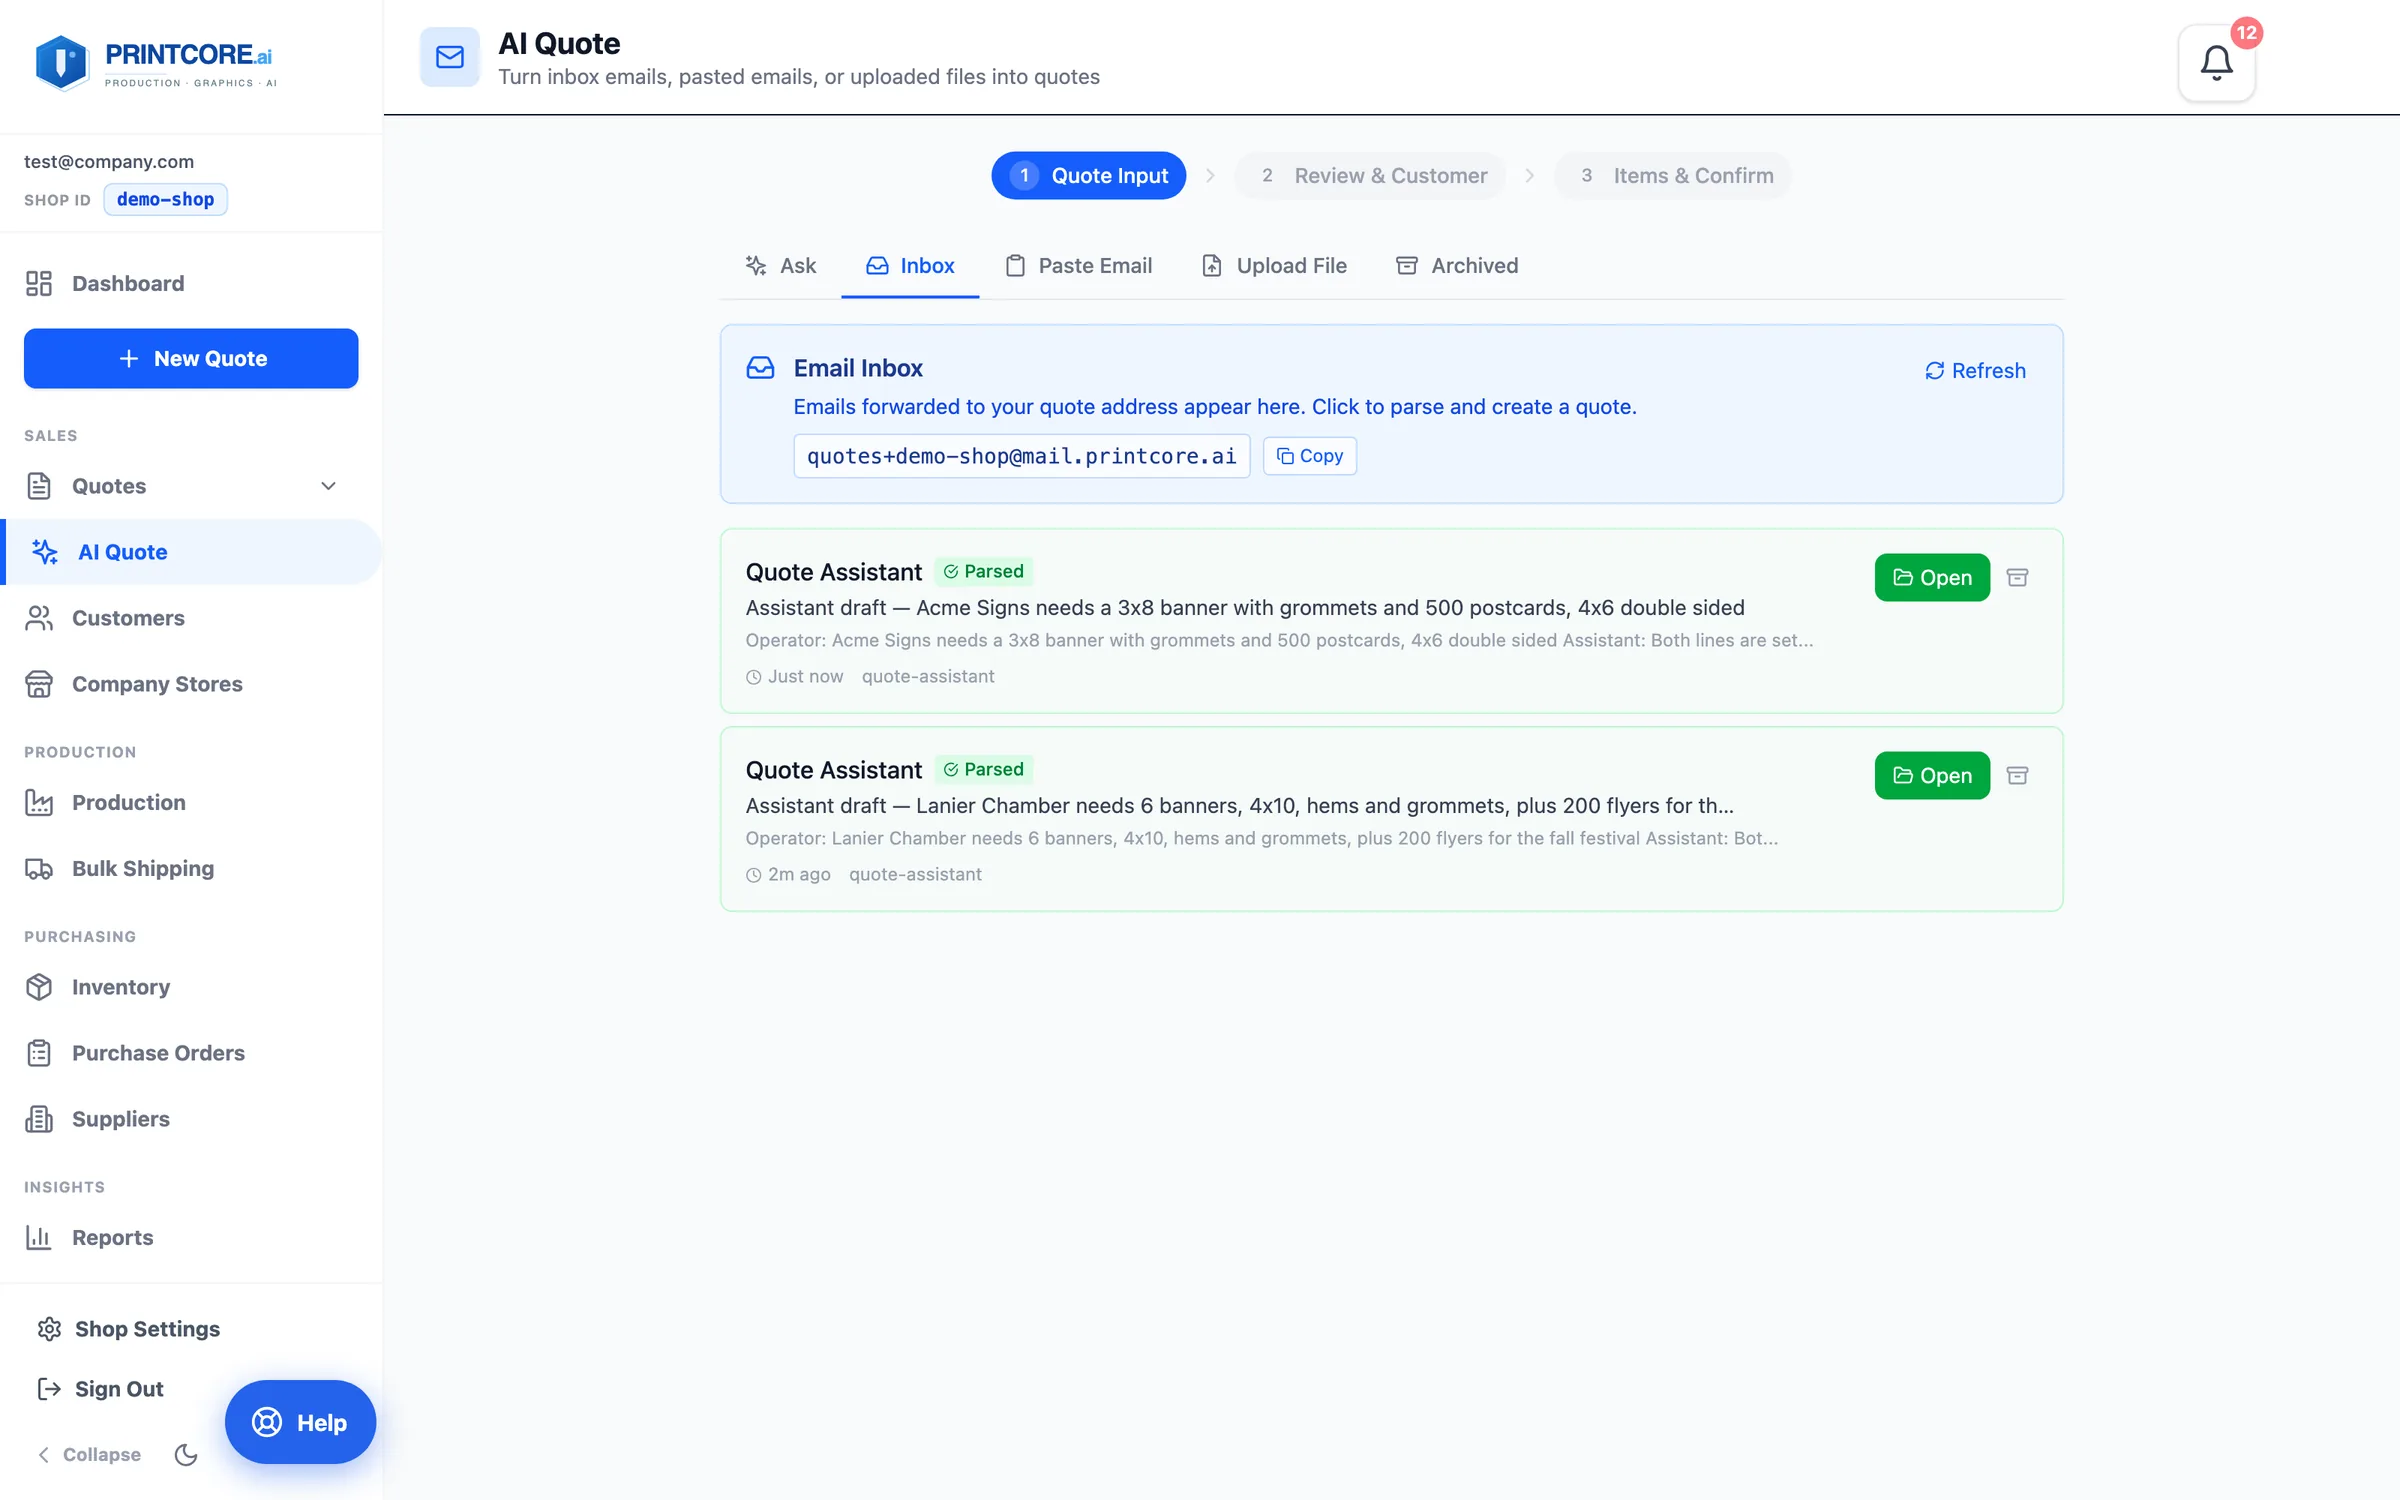The image size is (2400, 1500).
Task: Click the Email Inbox tray icon
Action: tap(760, 368)
